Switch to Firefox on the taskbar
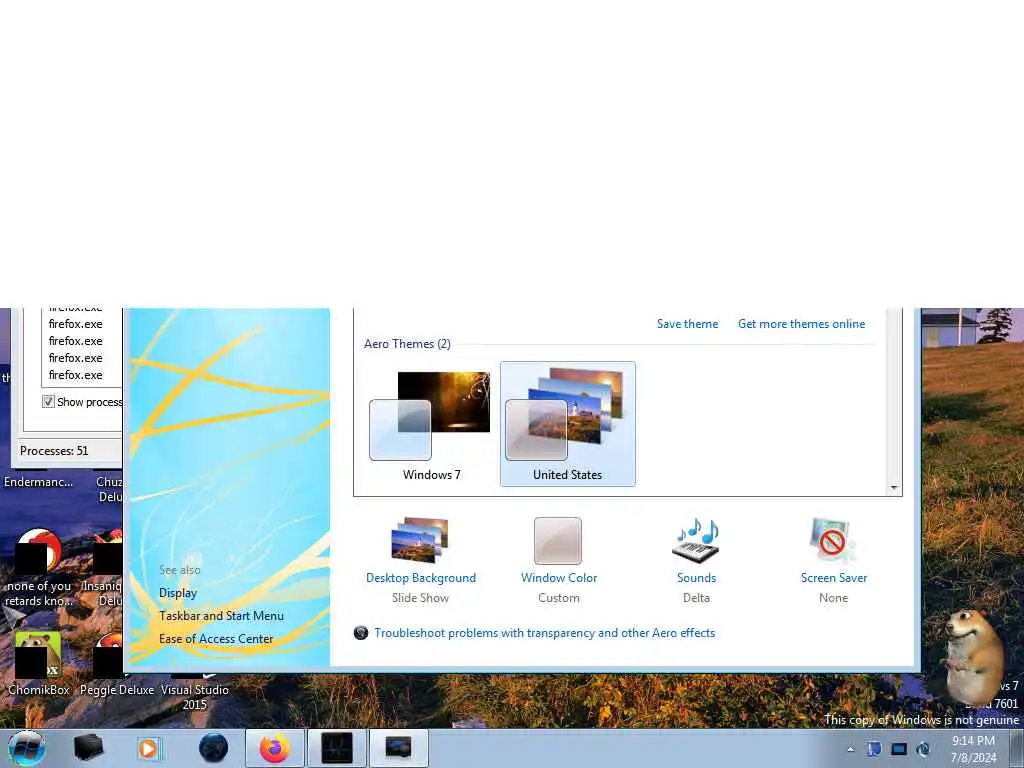The width and height of the screenshot is (1024, 768). [x=275, y=748]
